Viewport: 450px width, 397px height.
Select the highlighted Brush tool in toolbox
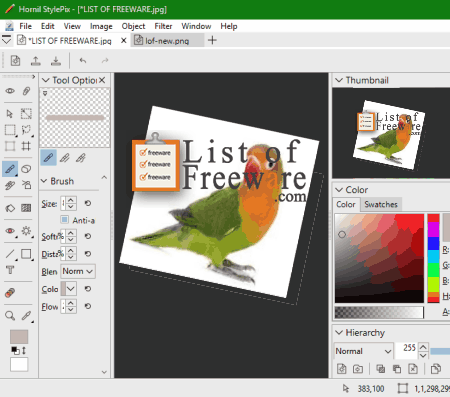pos(10,169)
